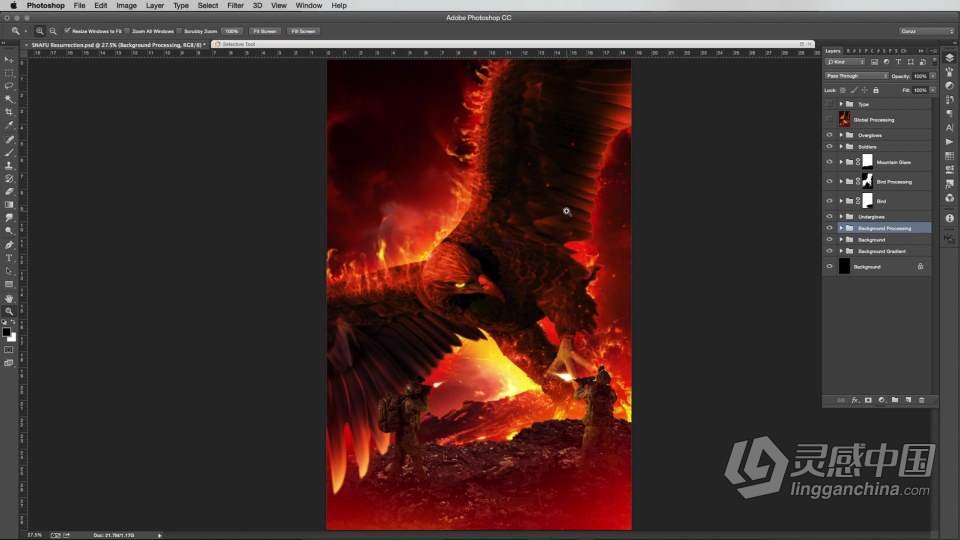Click the foreground color swatch
960x540 pixels.
6,332
